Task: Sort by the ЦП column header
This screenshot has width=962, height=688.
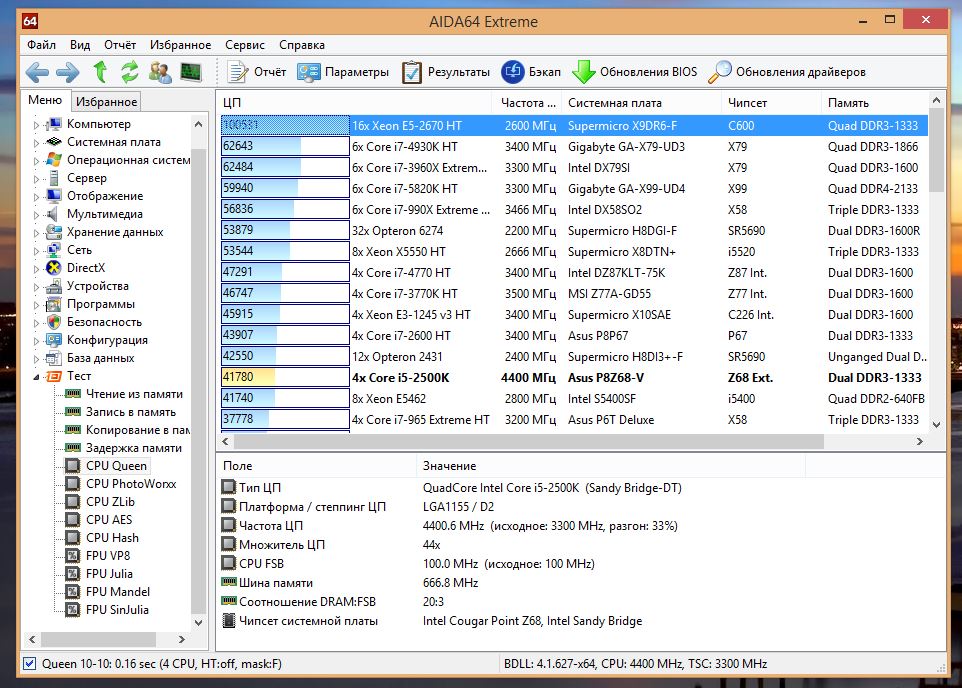Action: click(x=354, y=102)
